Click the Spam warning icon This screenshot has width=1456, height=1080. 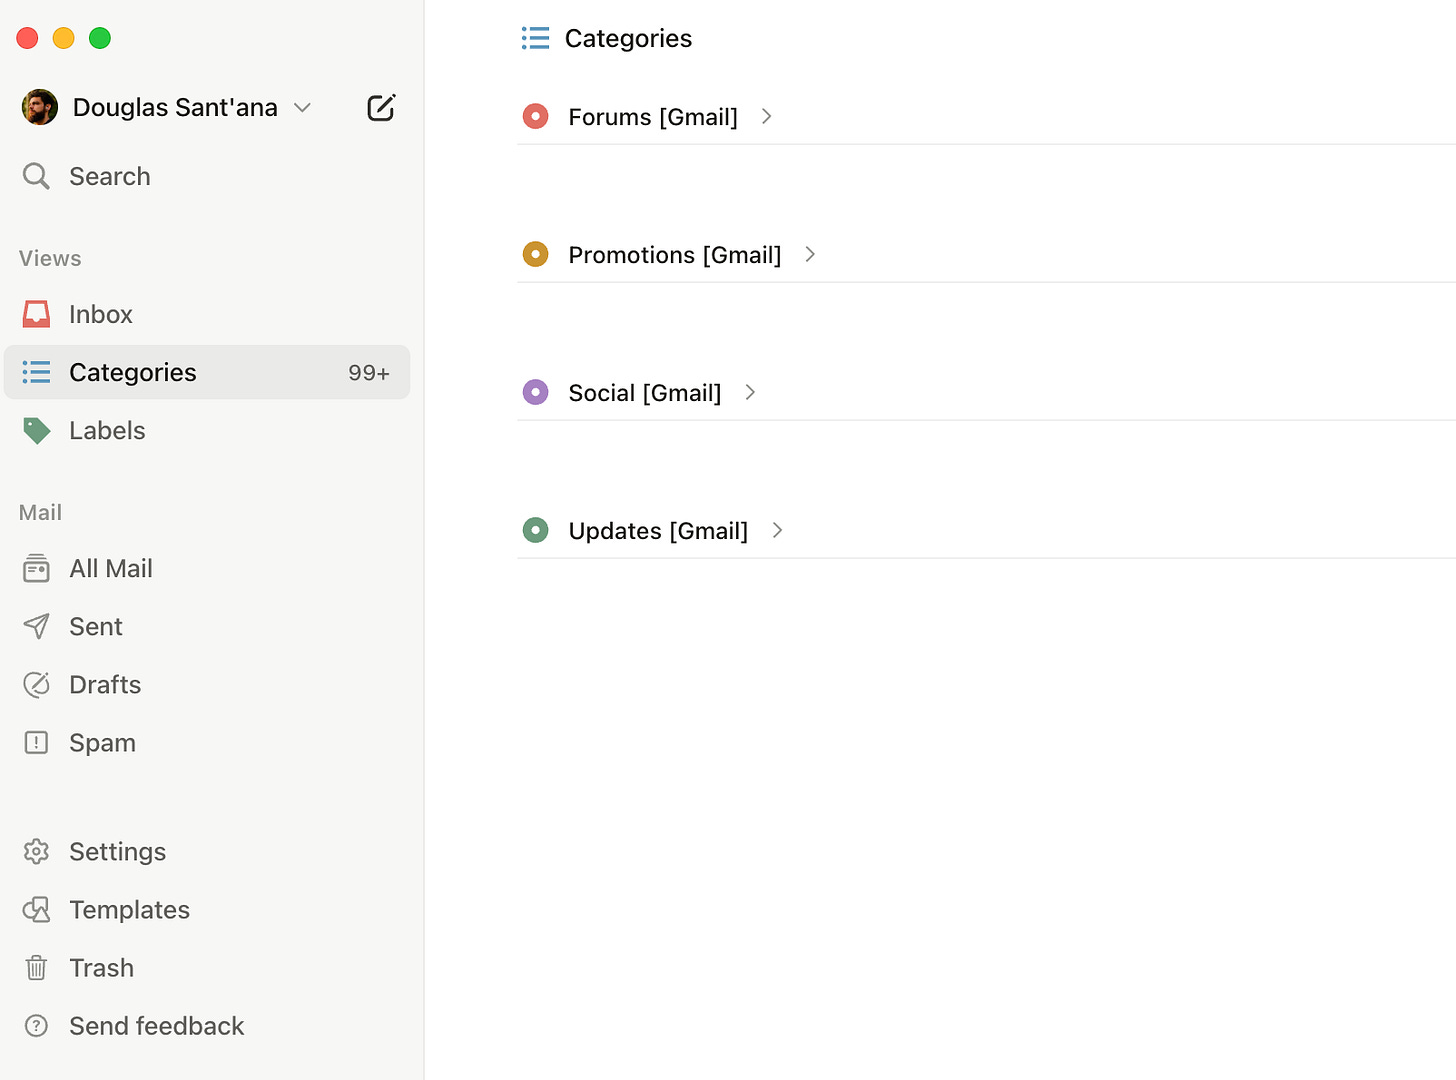pyautogui.click(x=36, y=742)
